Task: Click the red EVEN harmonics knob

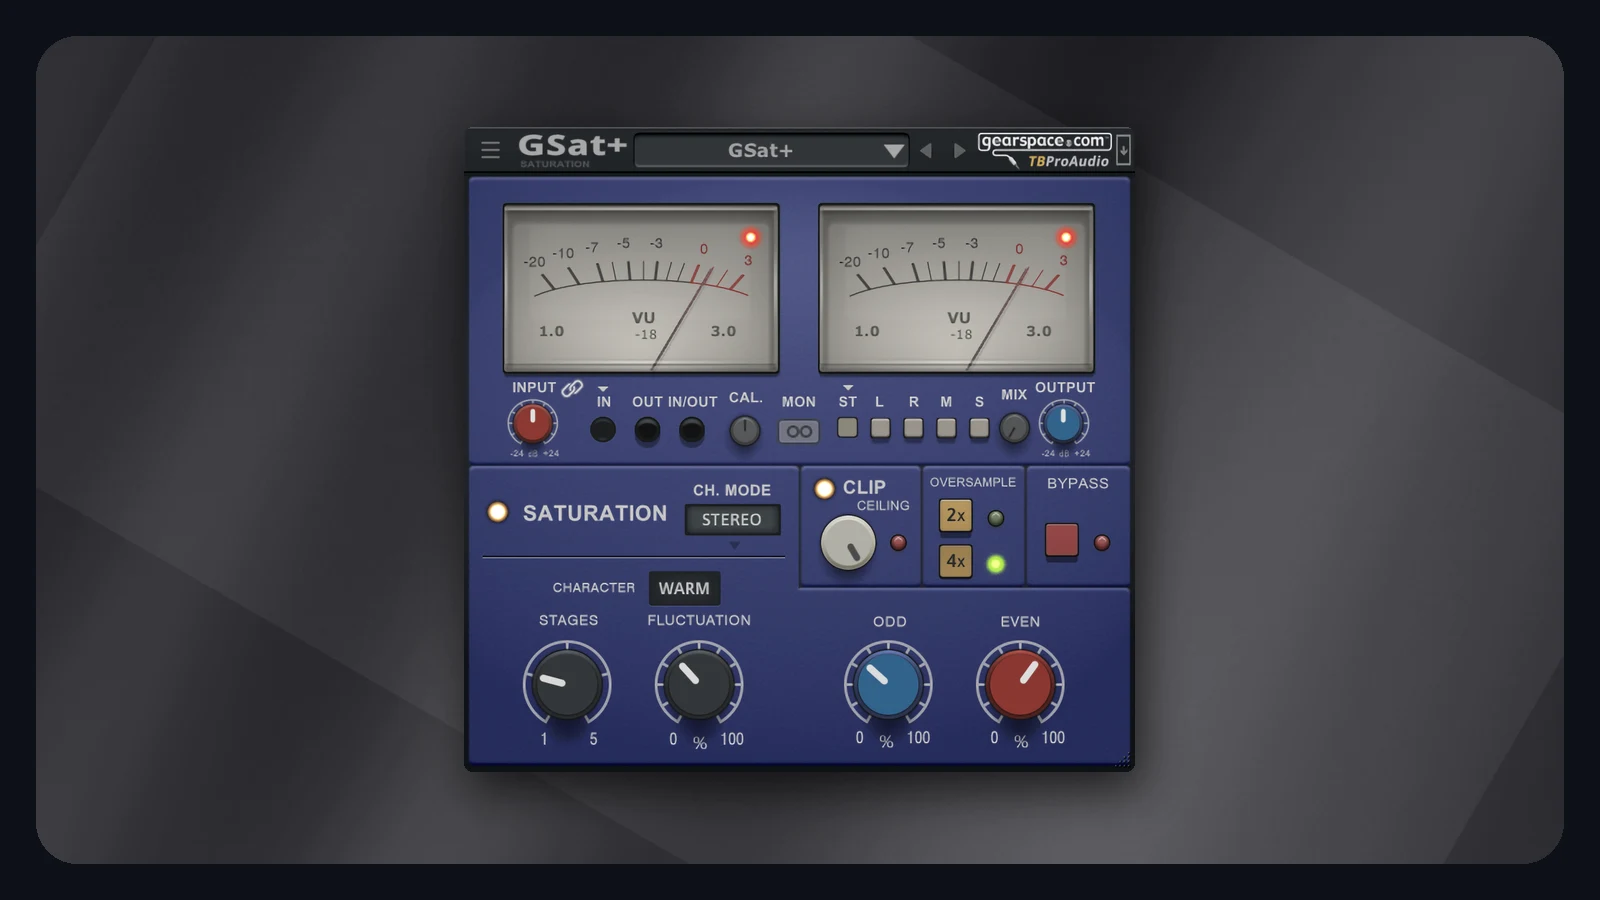Action: pos(1020,684)
